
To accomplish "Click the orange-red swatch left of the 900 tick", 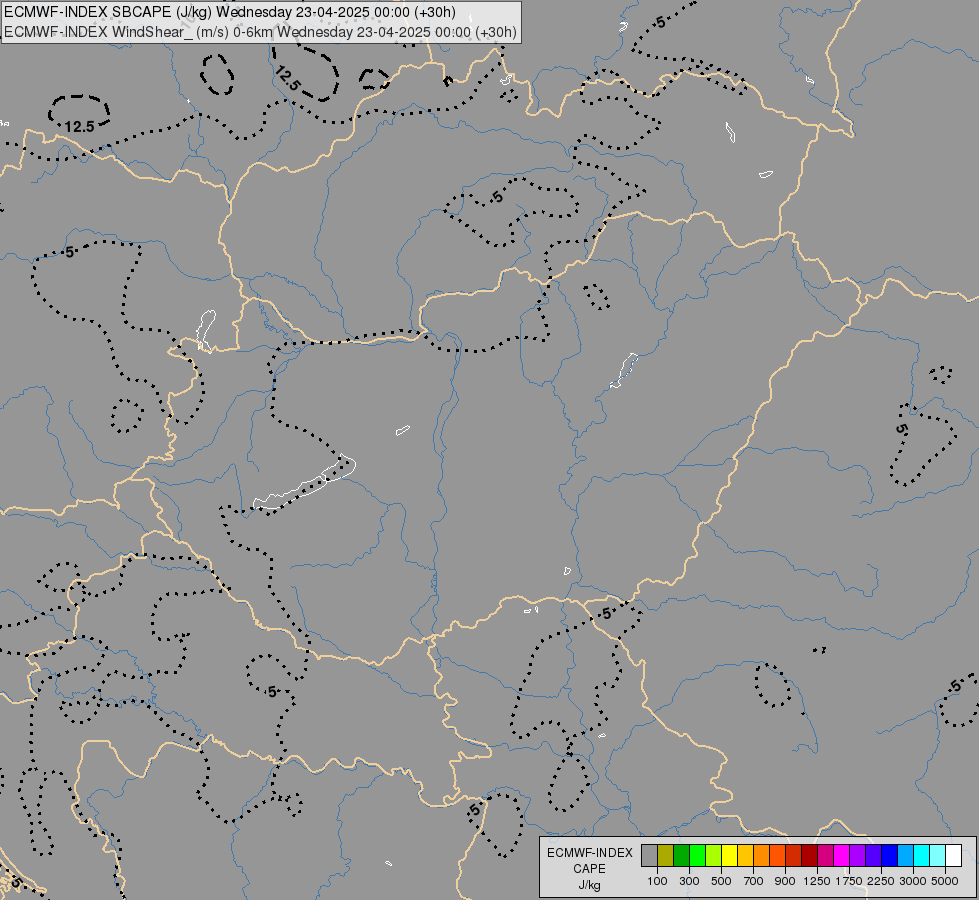I will click(777, 855).
